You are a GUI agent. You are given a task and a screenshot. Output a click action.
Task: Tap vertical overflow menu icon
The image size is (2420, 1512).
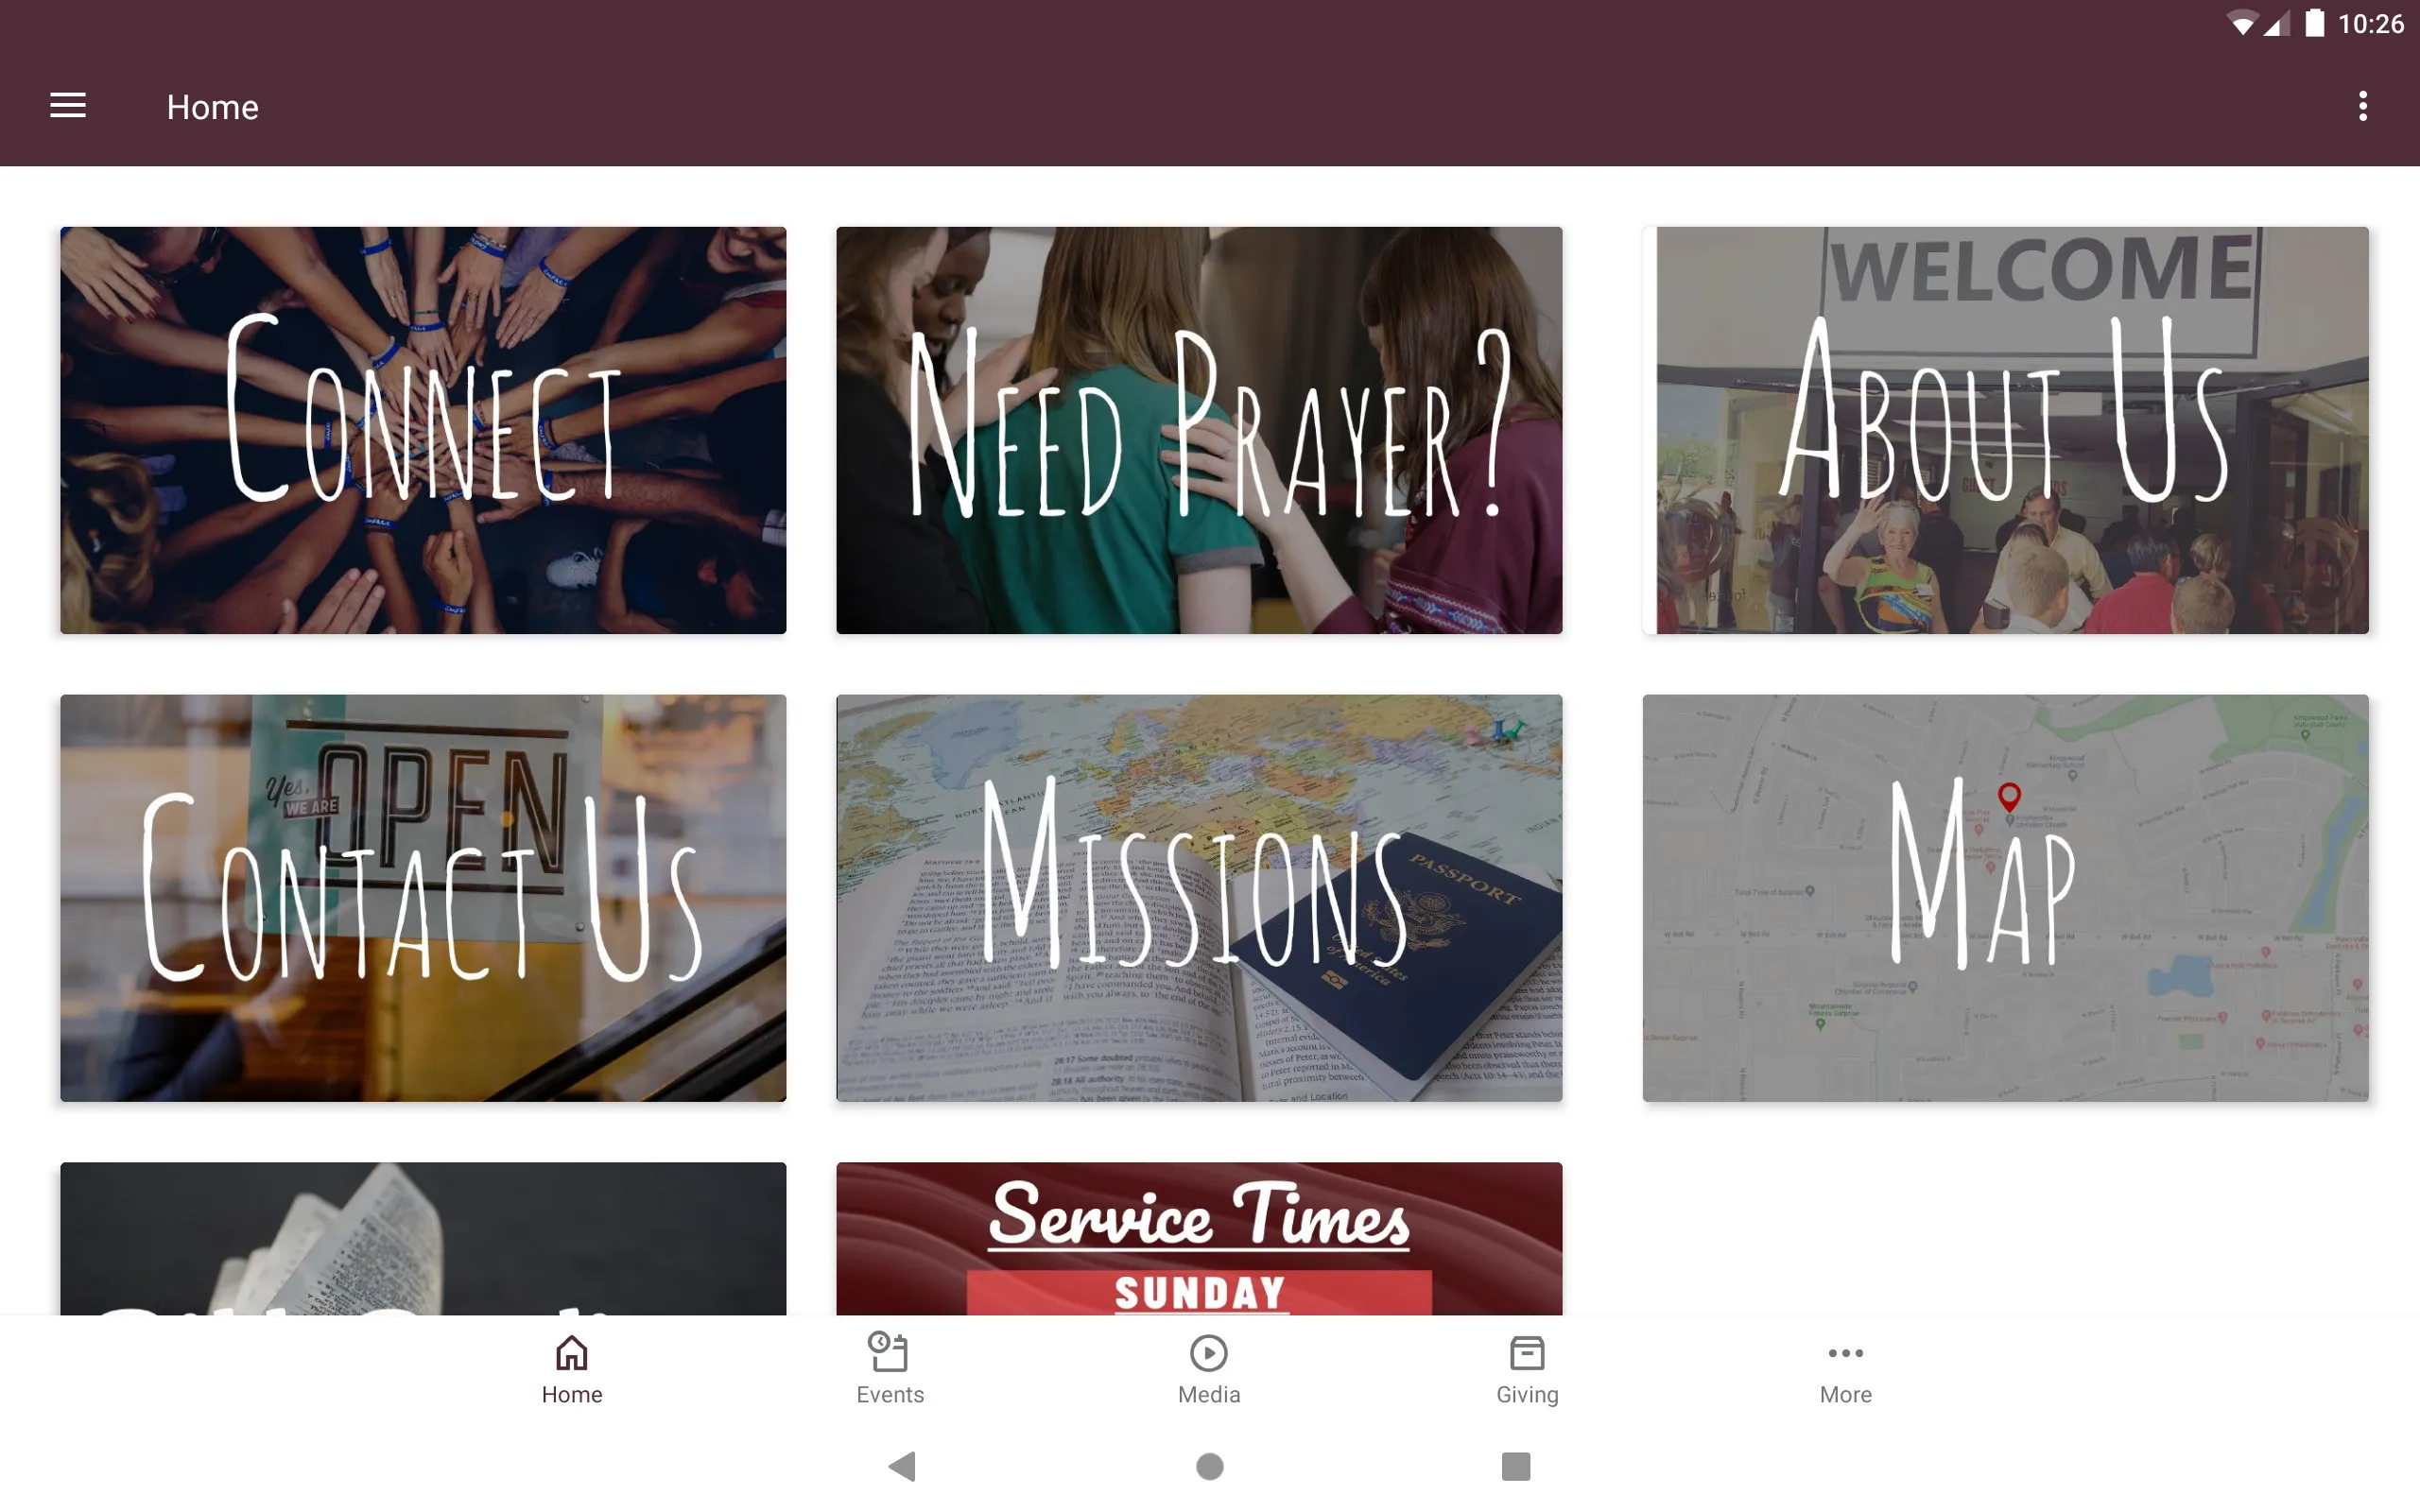(2362, 106)
